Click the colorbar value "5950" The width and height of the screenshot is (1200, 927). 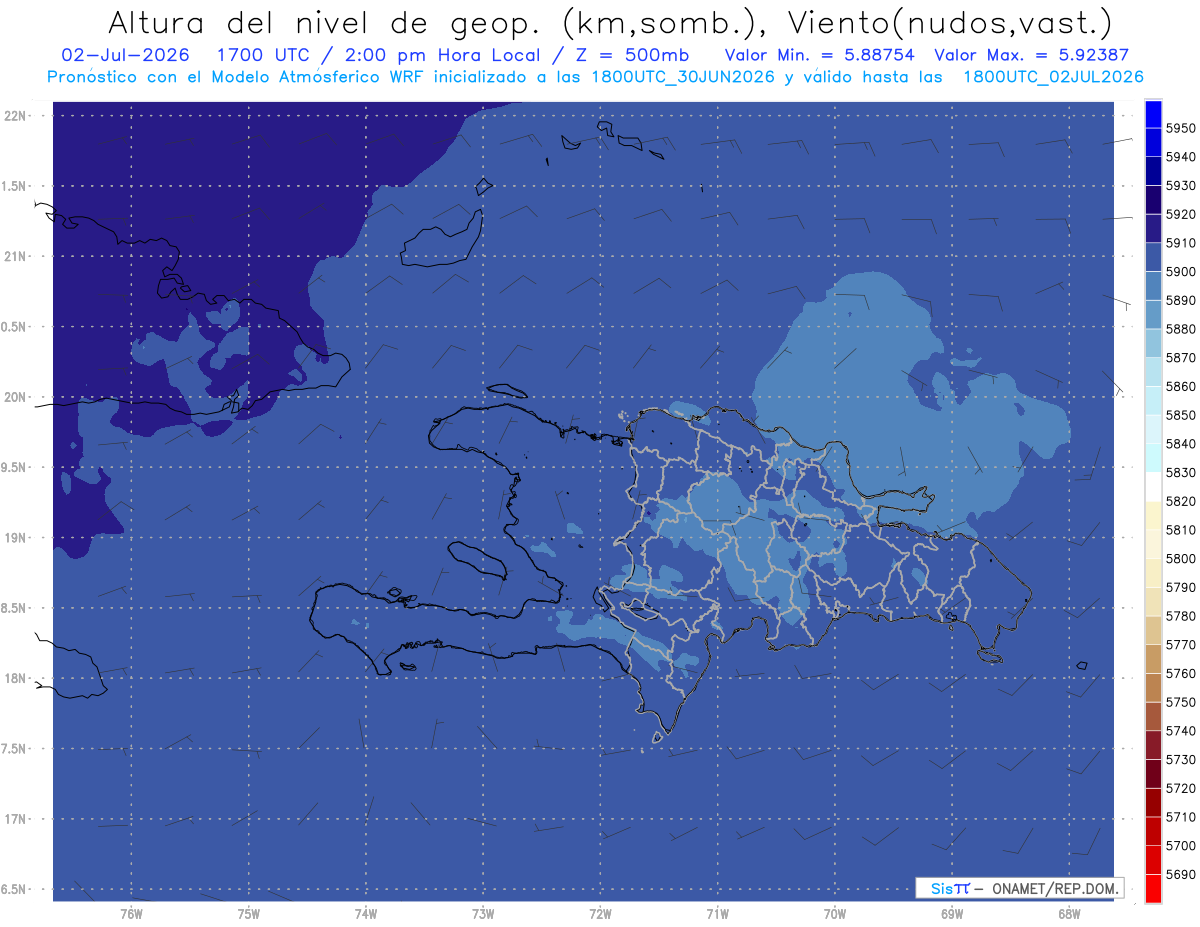click(1181, 128)
